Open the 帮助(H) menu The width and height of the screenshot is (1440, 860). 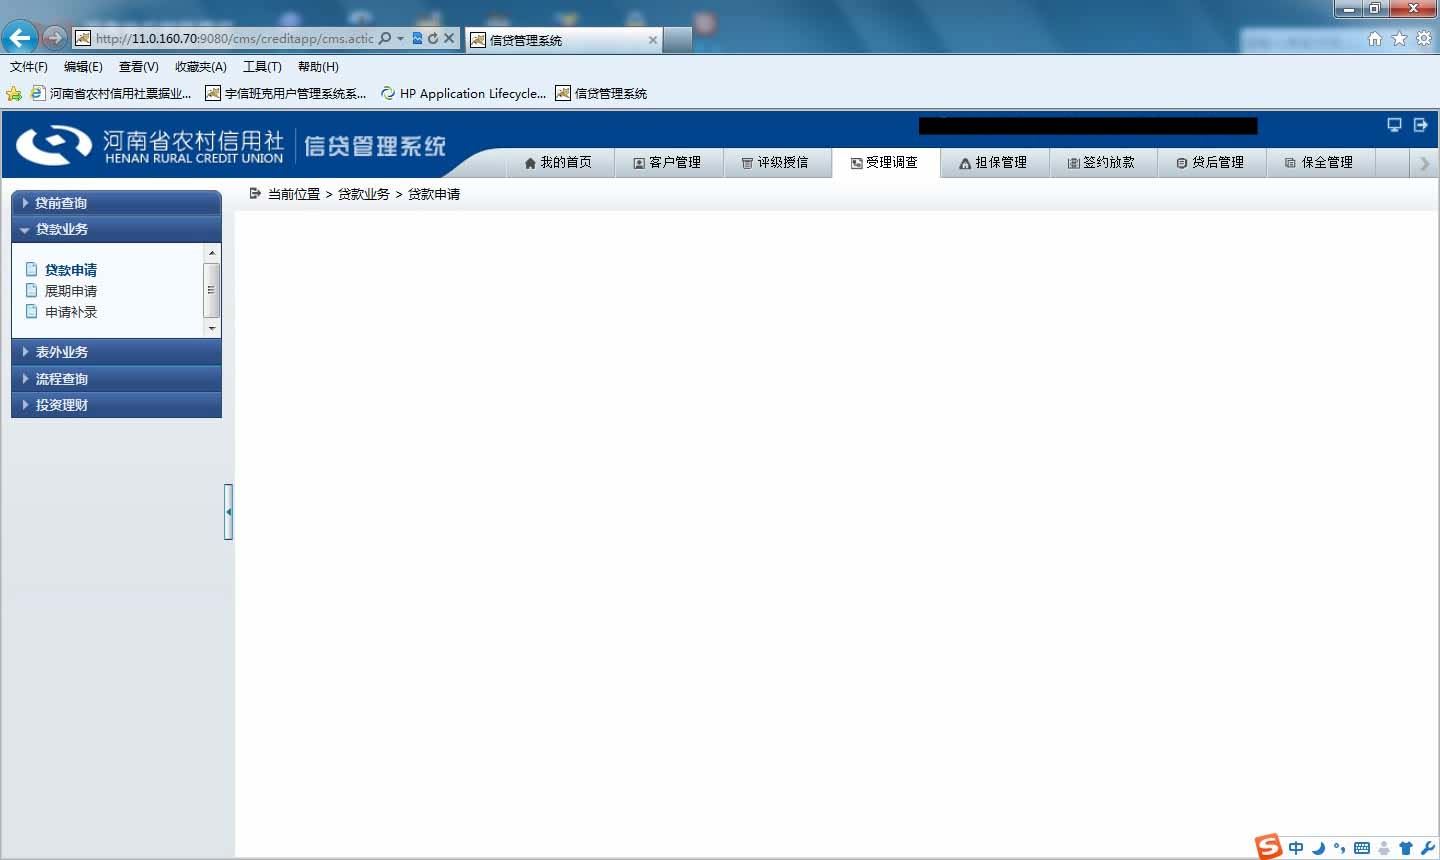coord(318,67)
